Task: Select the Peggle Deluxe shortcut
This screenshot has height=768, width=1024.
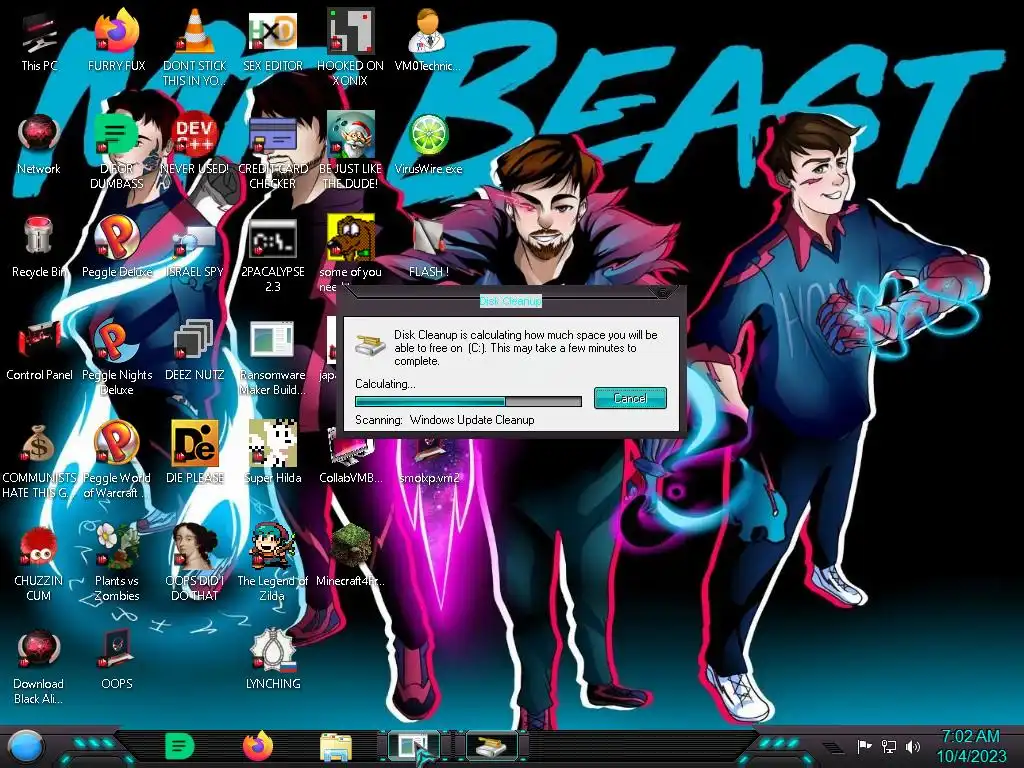Action: click(x=117, y=239)
